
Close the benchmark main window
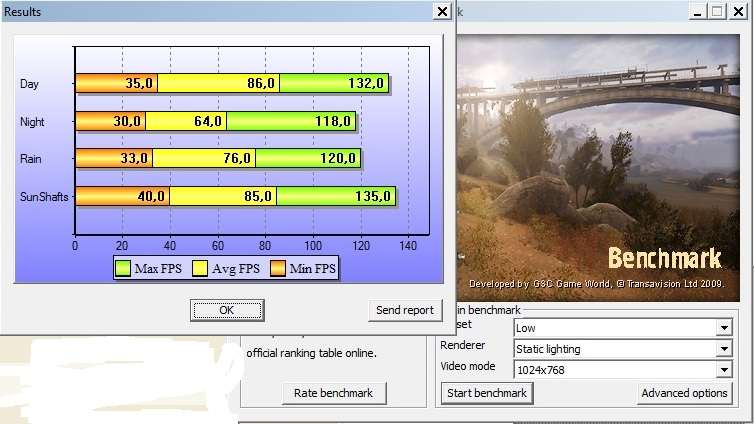click(x=738, y=11)
